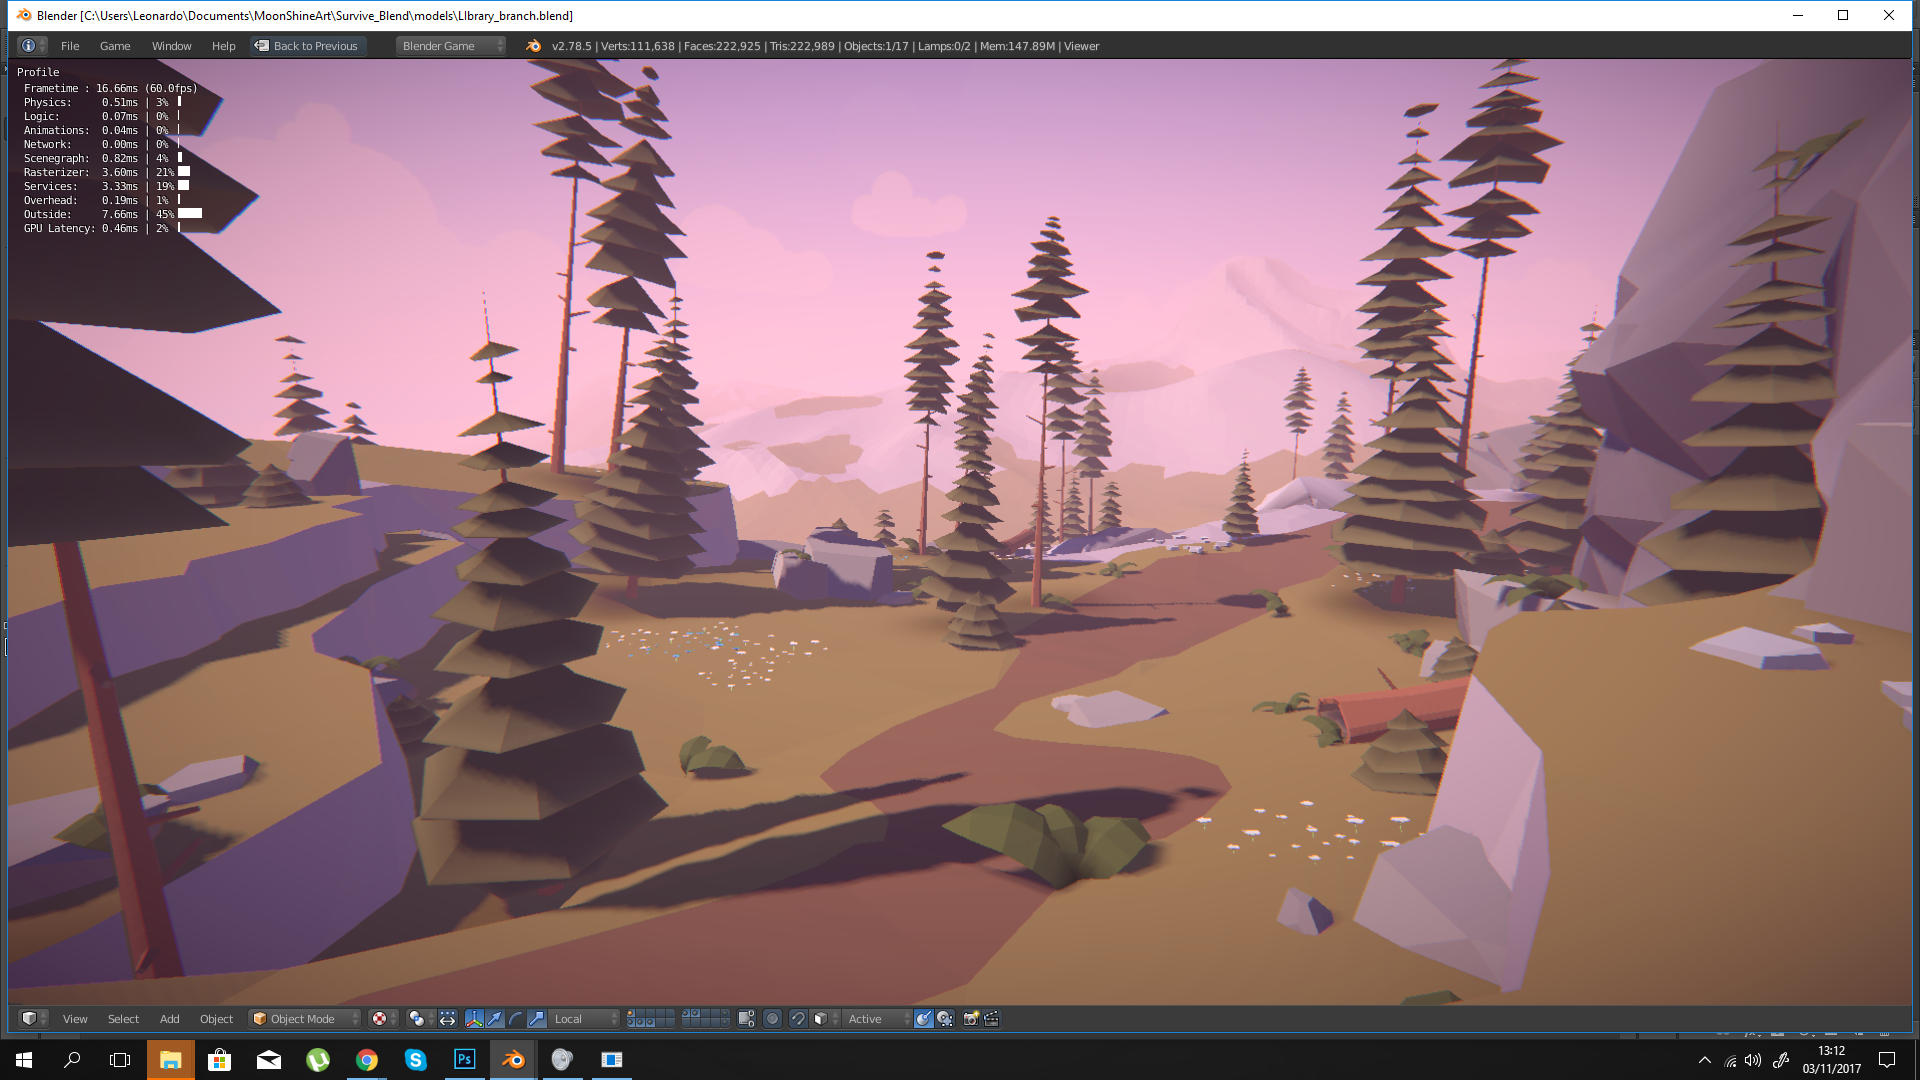
Task: Enable the snap magnet toggle
Action: (797, 1019)
